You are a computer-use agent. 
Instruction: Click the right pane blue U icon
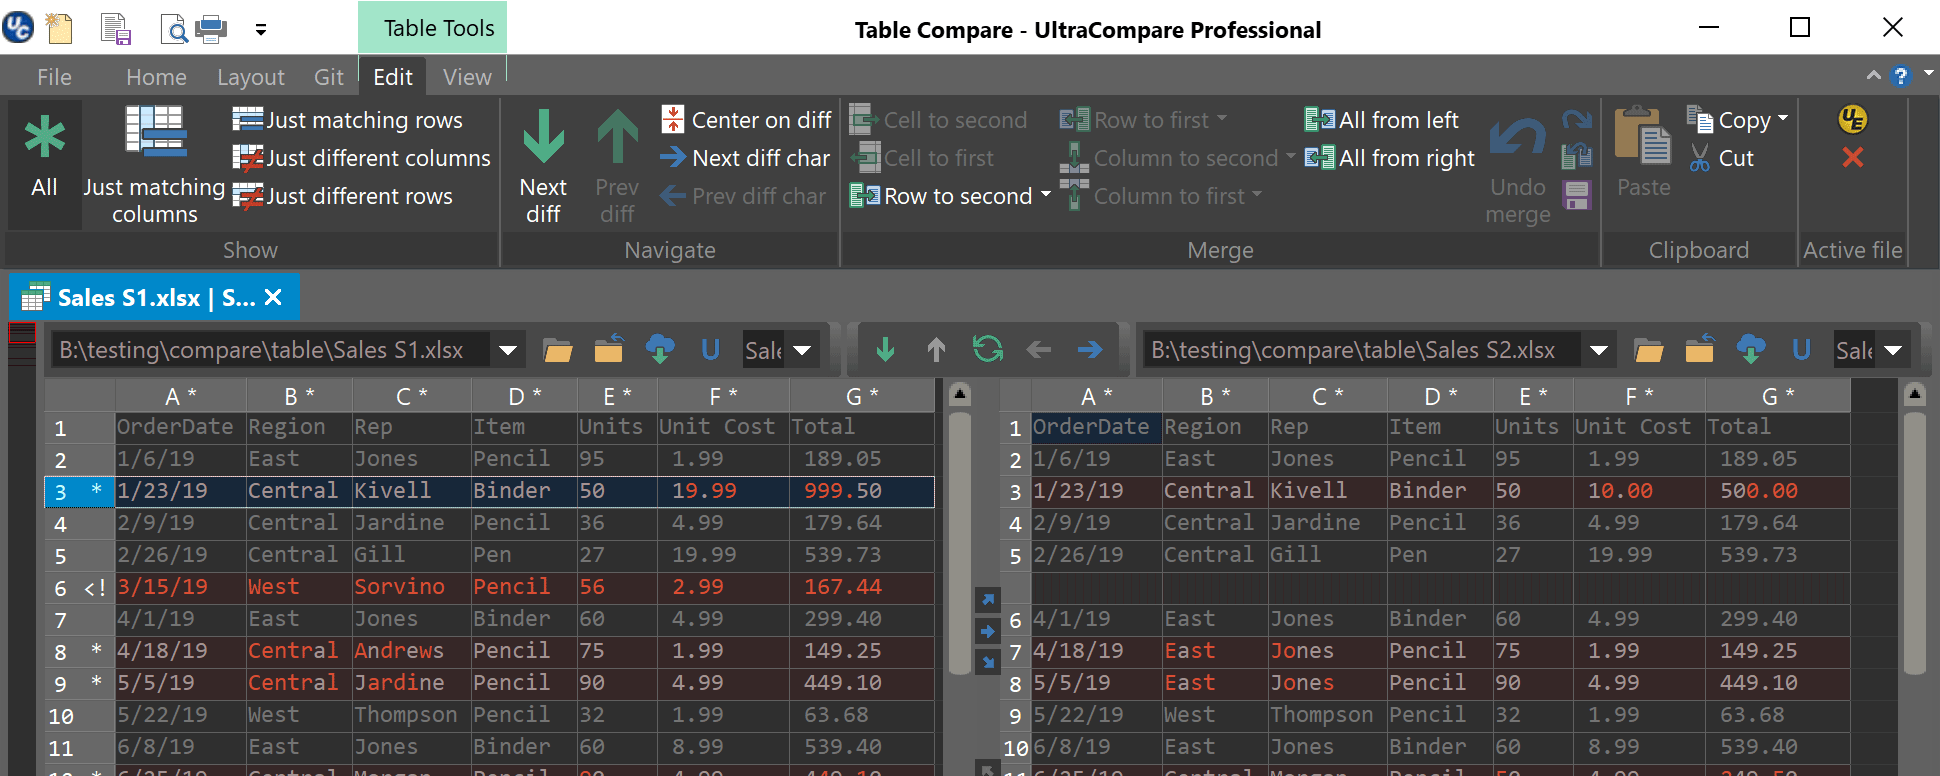pyautogui.click(x=1801, y=350)
